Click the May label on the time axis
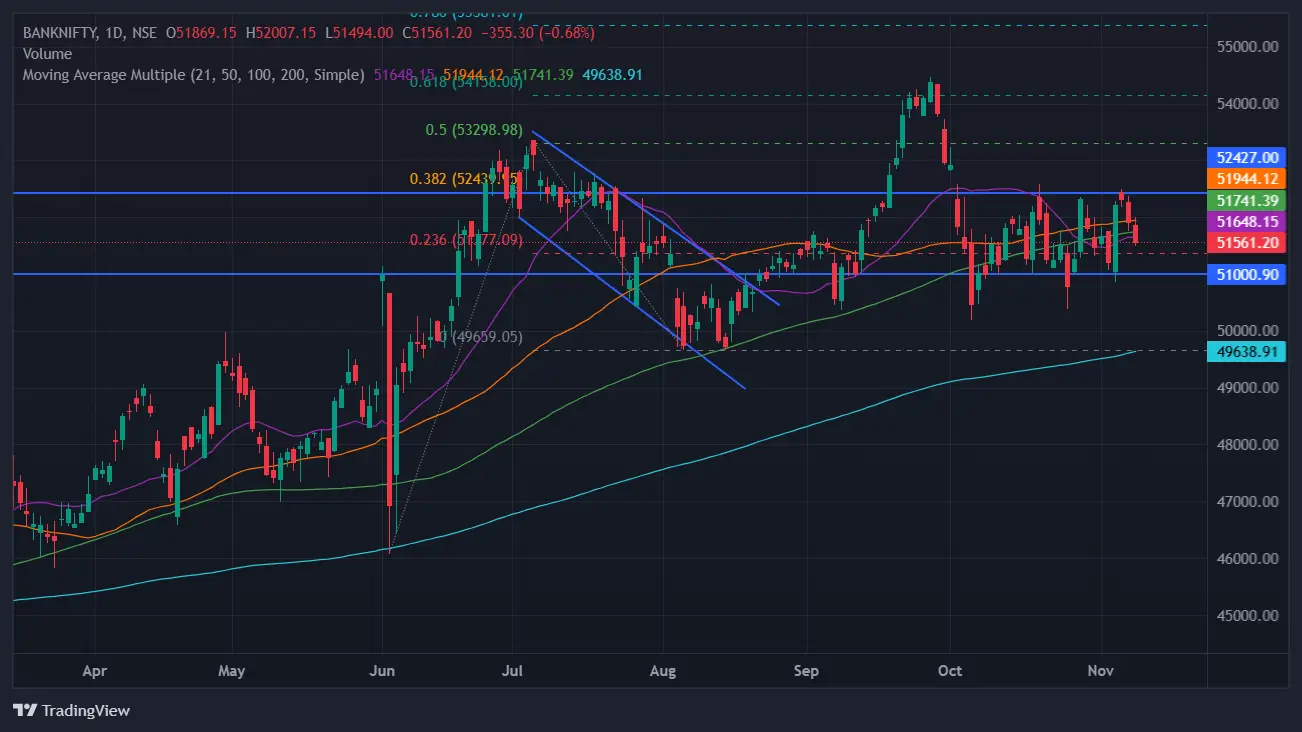Screen dimensions: 1302x732 click(231, 671)
